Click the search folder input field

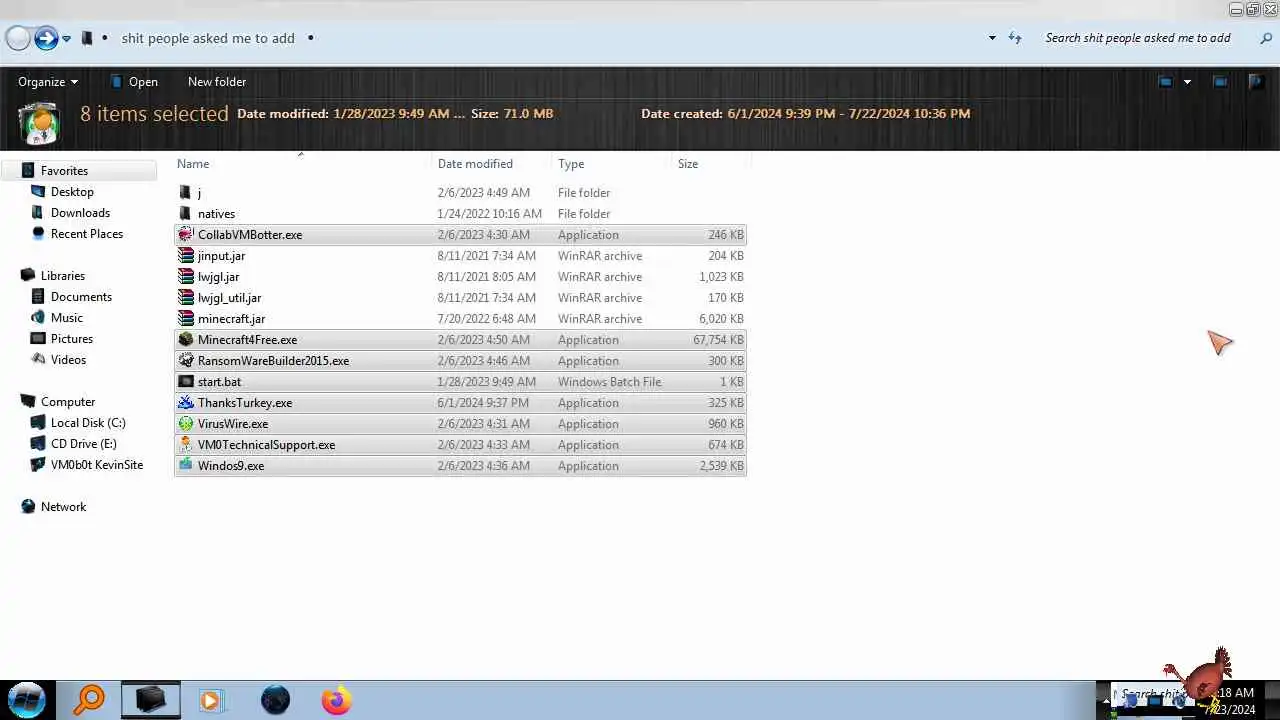click(x=1138, y=38)
